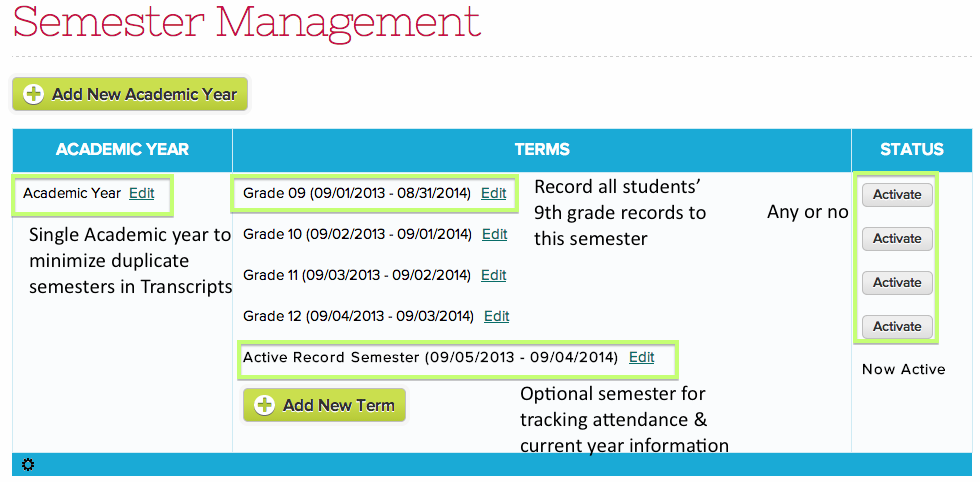The image size is (980, 482).
Task: Click the Add New Term button
Action: 324,405
